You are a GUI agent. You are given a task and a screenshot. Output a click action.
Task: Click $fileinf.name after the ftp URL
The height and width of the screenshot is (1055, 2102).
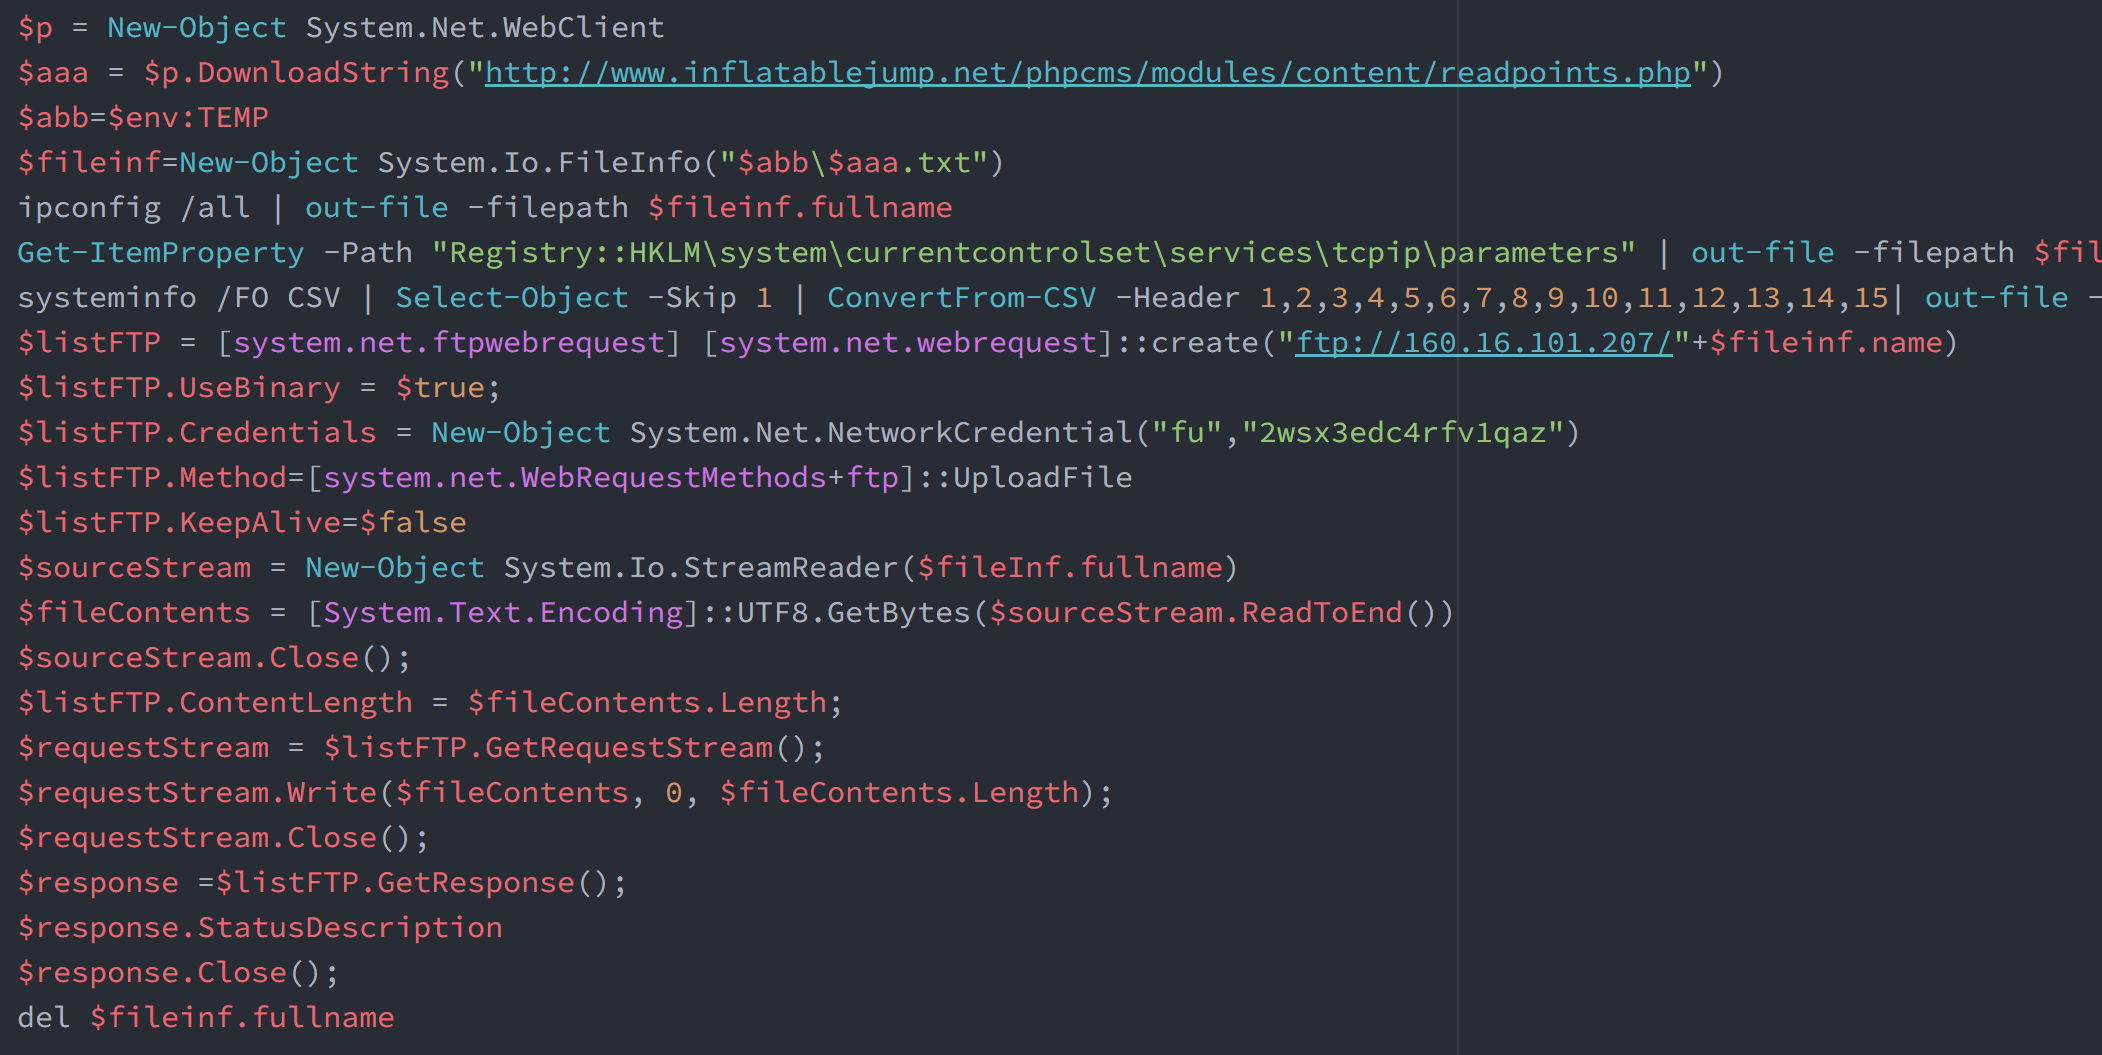point(1825,343)
